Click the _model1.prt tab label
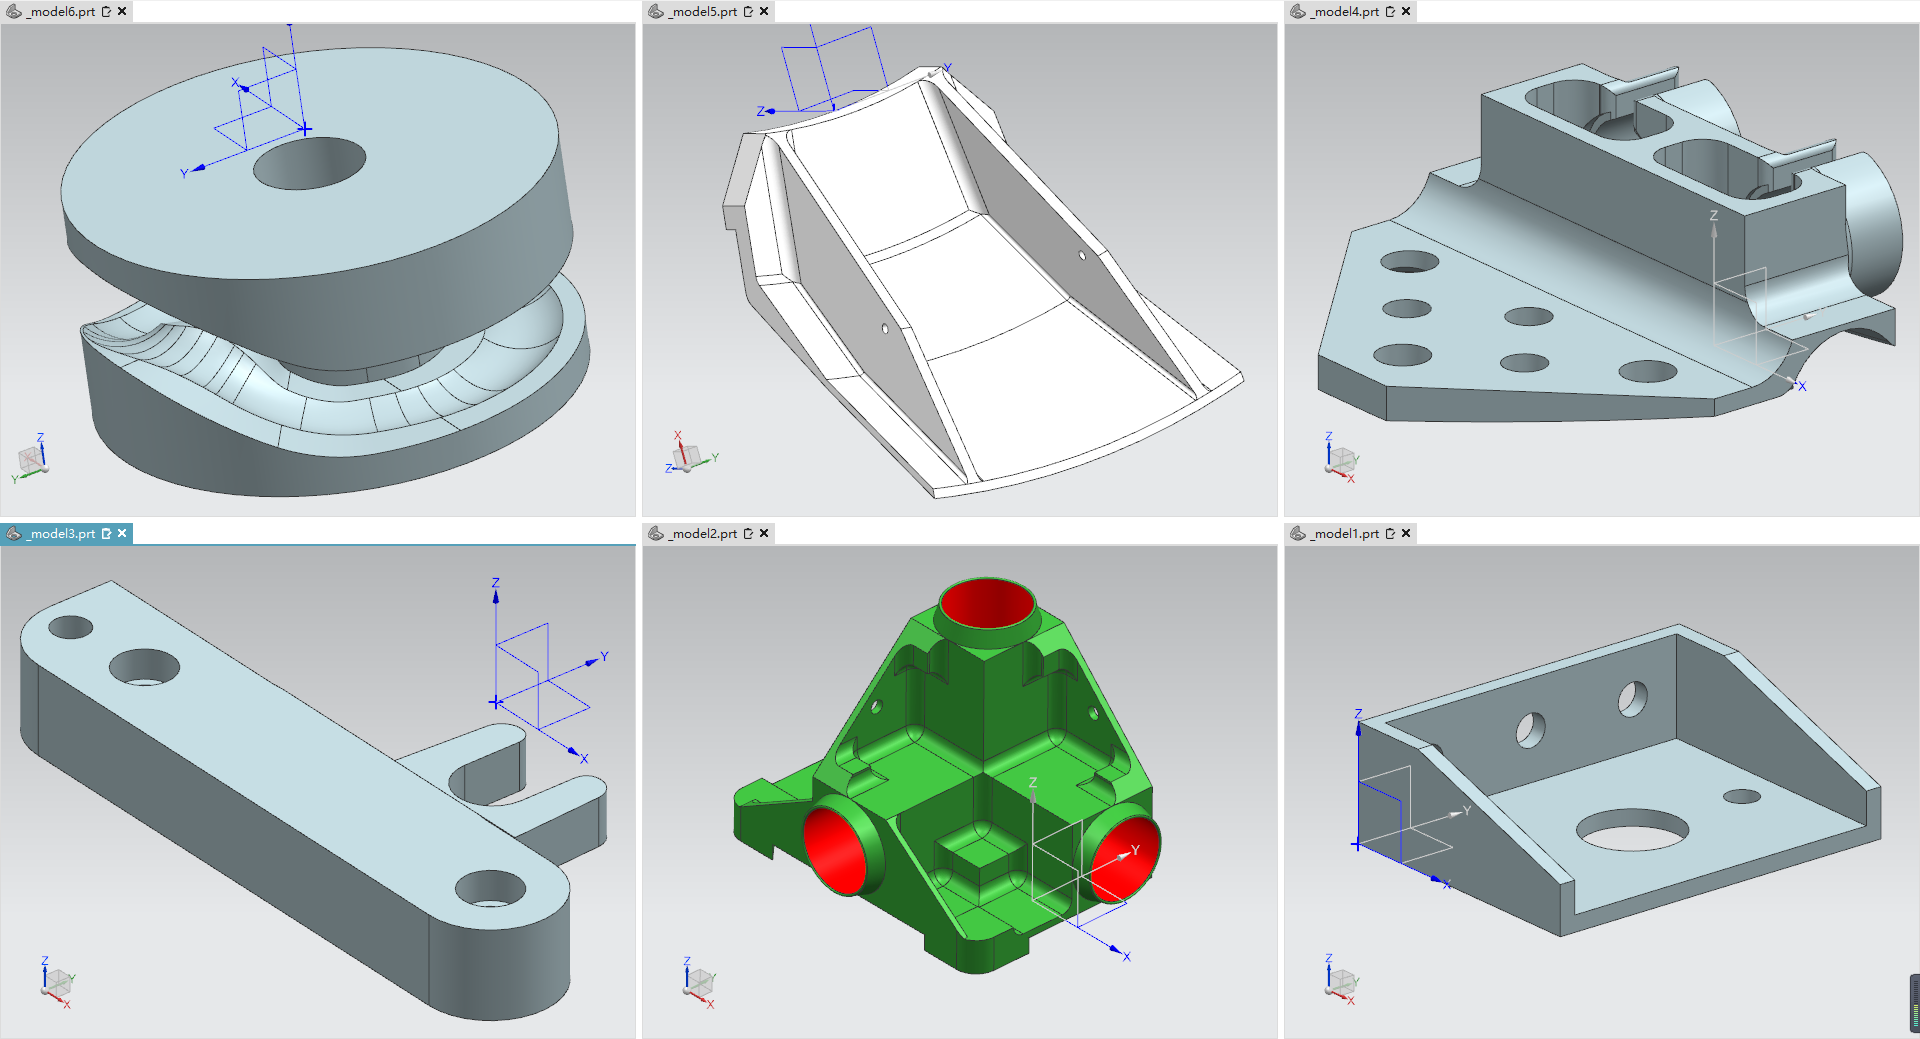Screen dimensions: 1920x1039 pyautogui.click(x=1345, y=534)
